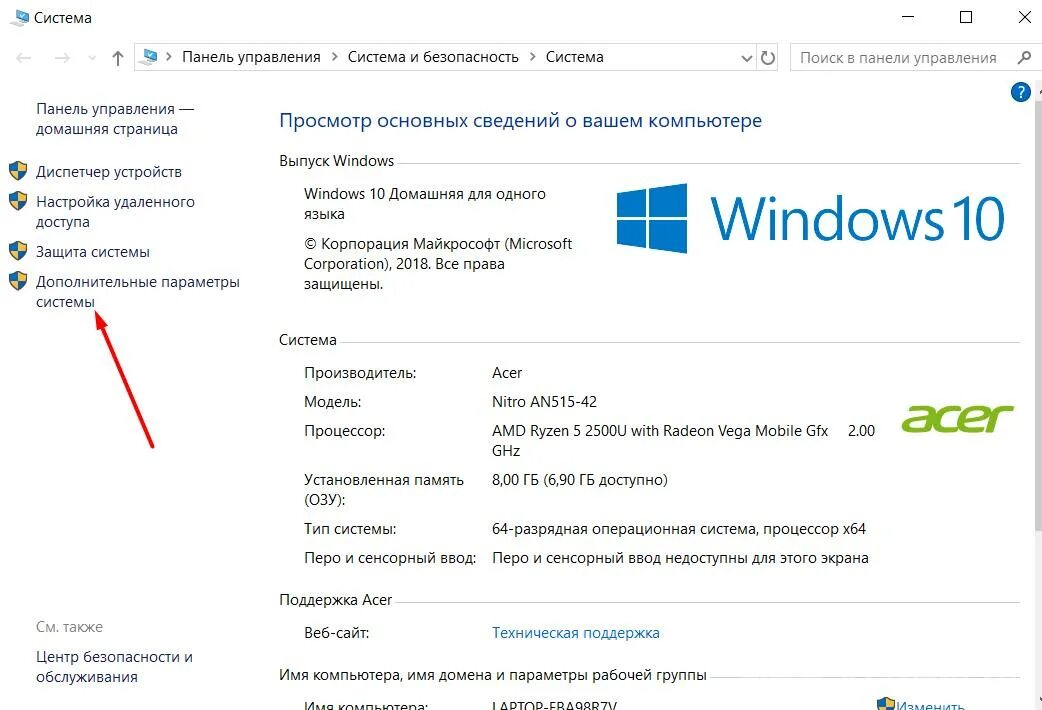Screen dimensions: 1042x710
Task: Open Диспетчер устройств
Action: point(108,172)
